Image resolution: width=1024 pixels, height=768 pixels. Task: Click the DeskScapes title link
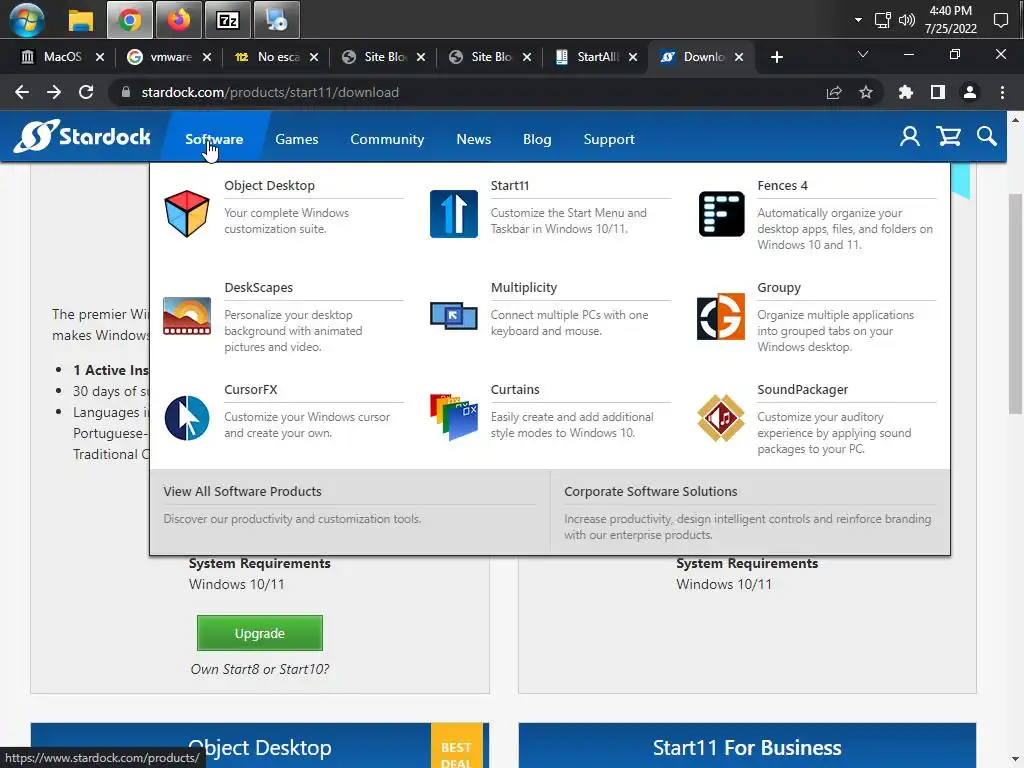259,287
